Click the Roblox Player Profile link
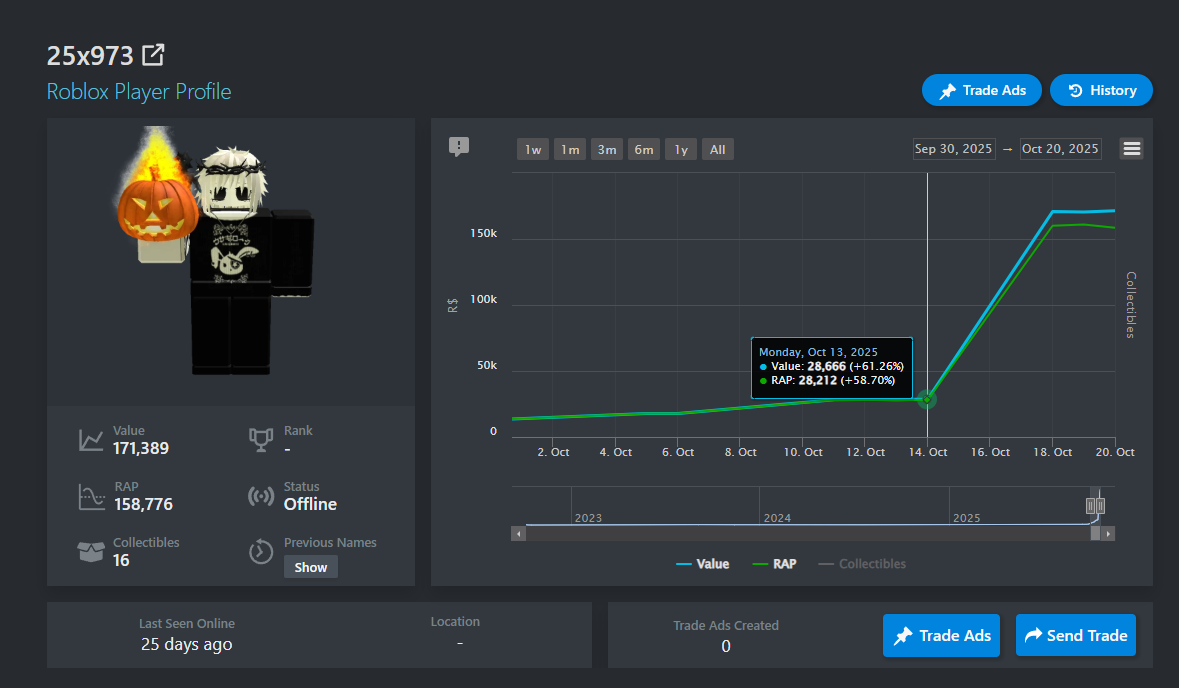 [139, 92]
